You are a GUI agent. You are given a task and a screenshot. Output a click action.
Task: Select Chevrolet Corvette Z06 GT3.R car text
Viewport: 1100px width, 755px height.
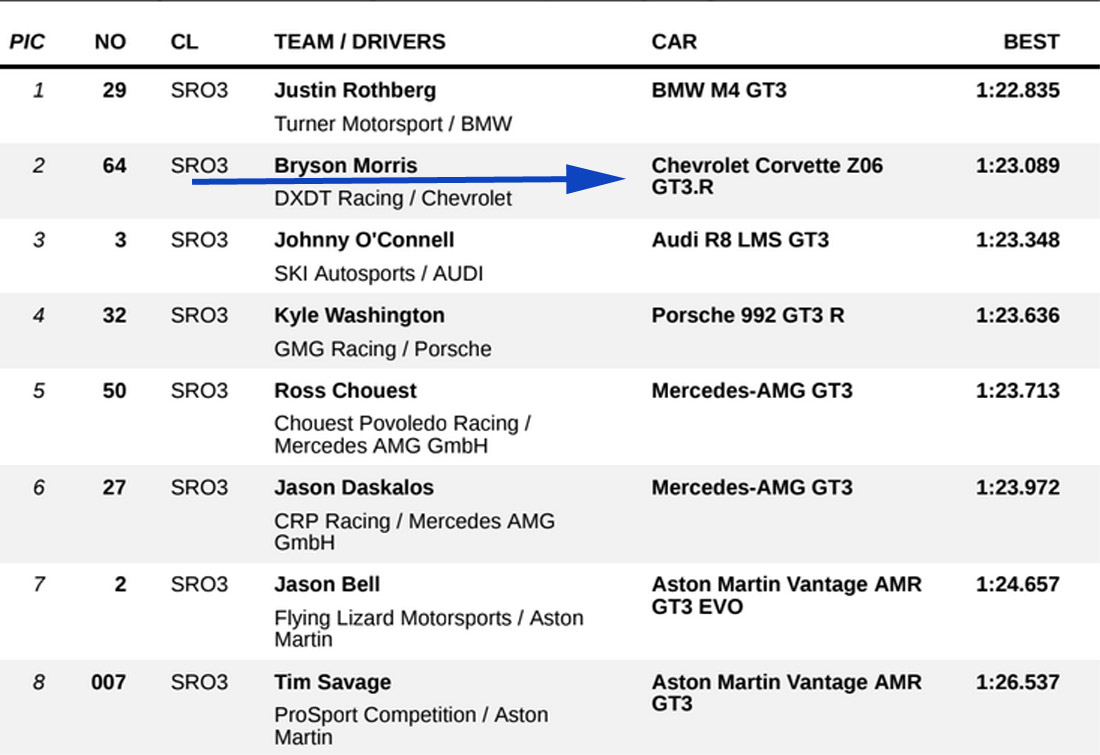click(x=766, y=176)
